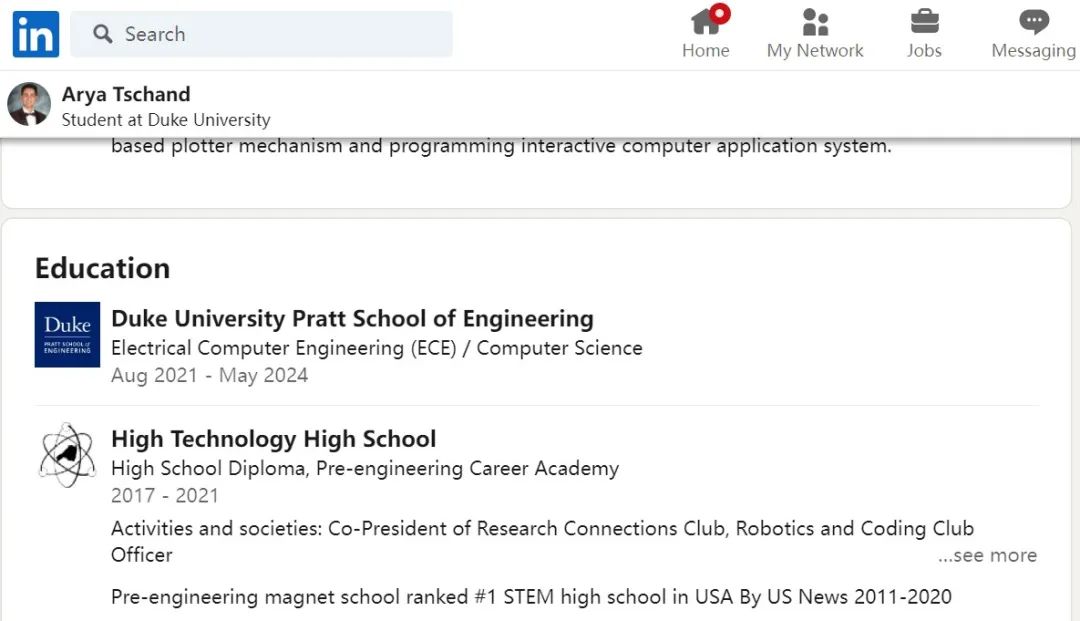Select the Messaging nav label
This screenshot has height=621, width=1080.
click(x=1033, y=50)
